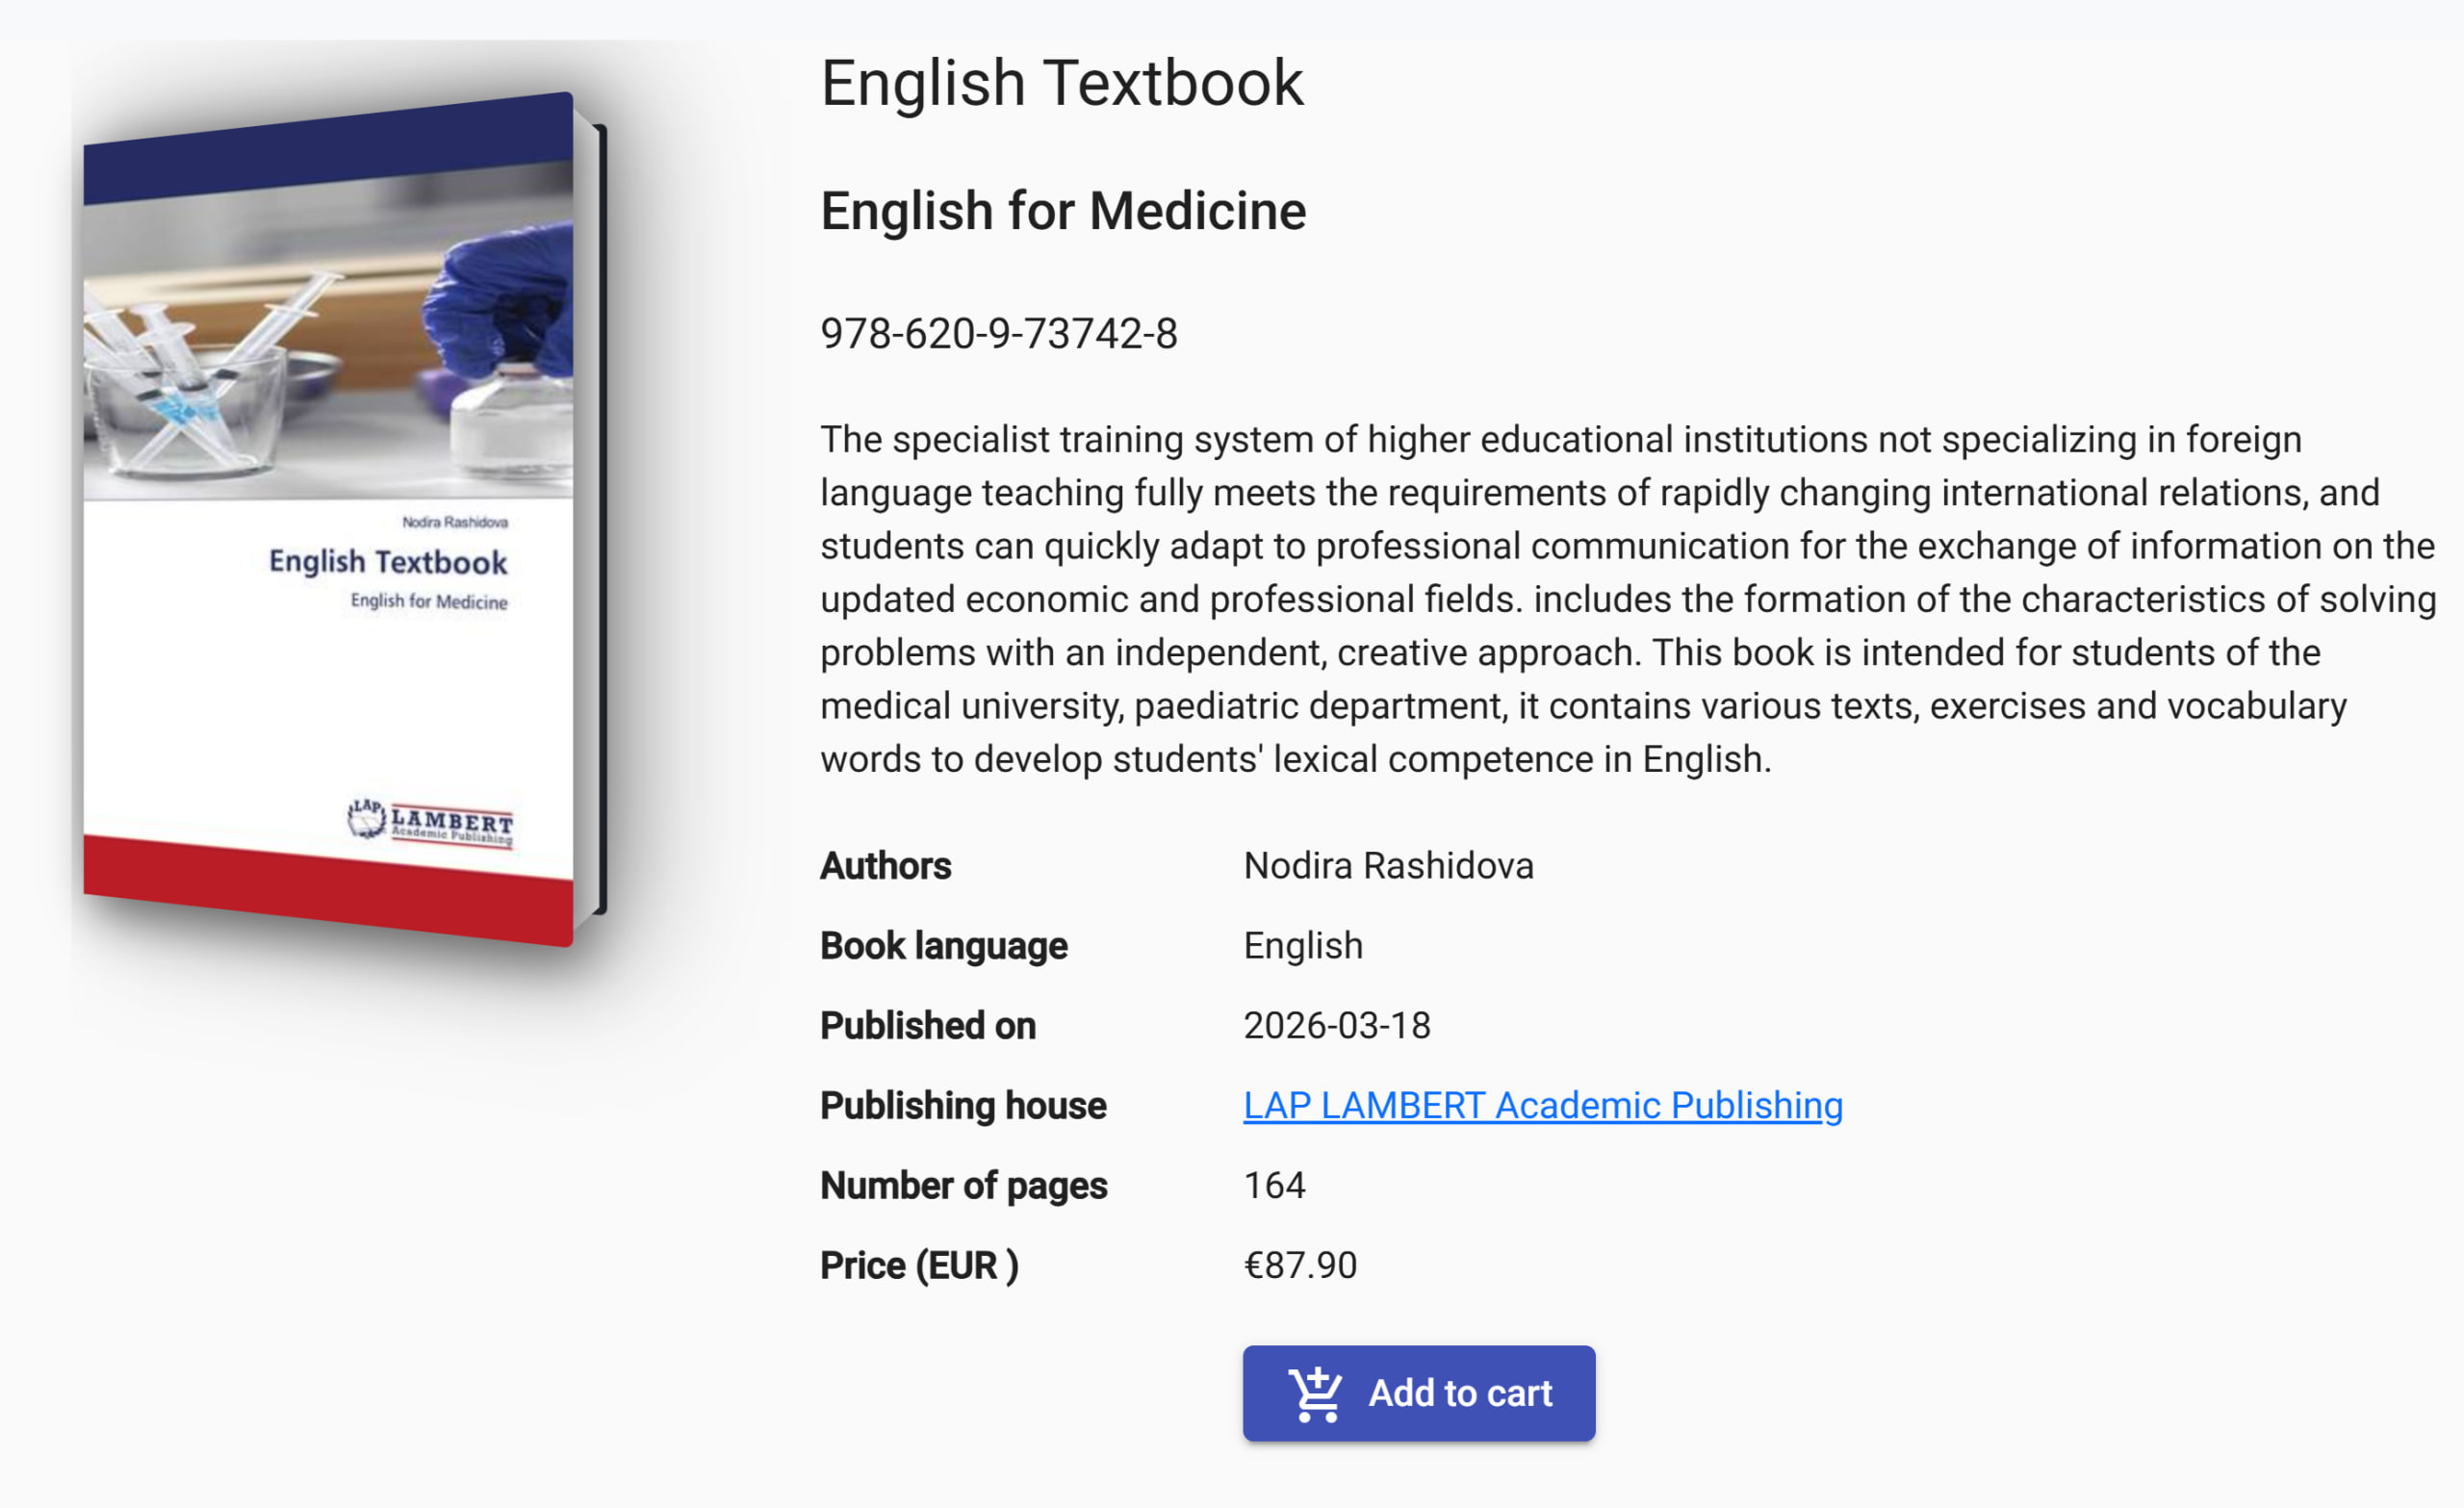Click the price value €87.90
The image size is (2464, 1508).
1299,1265
